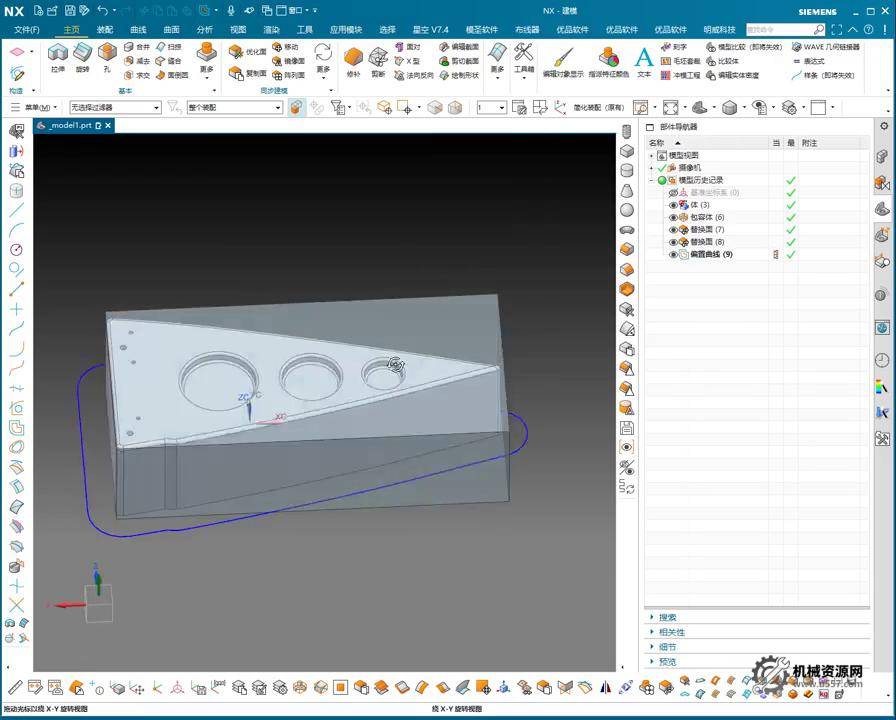Open the 菜单(M) button

point(37,107)
